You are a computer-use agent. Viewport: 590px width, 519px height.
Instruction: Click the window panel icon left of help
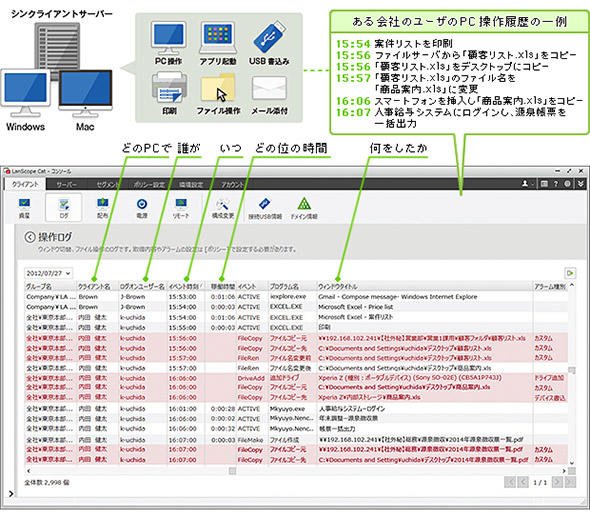click(x=544, y=184)
